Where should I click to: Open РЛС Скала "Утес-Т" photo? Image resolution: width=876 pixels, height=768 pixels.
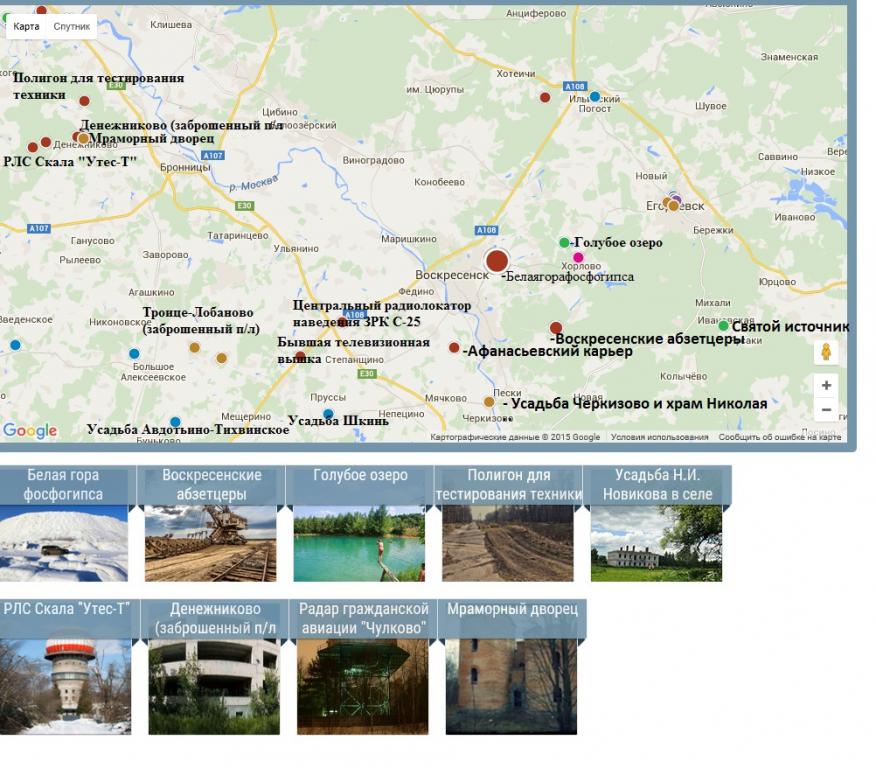65,686
